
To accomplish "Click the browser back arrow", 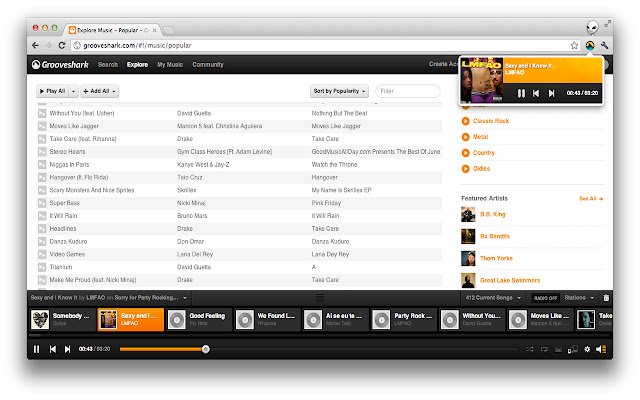I will 36,45.
